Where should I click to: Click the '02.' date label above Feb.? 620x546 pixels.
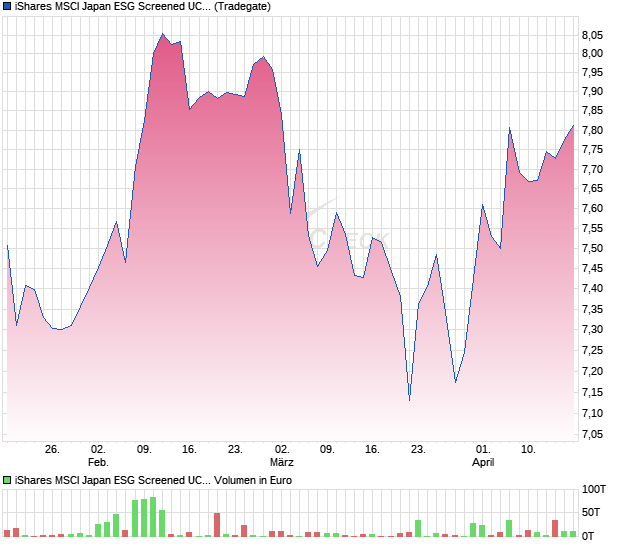coord(98,450)
